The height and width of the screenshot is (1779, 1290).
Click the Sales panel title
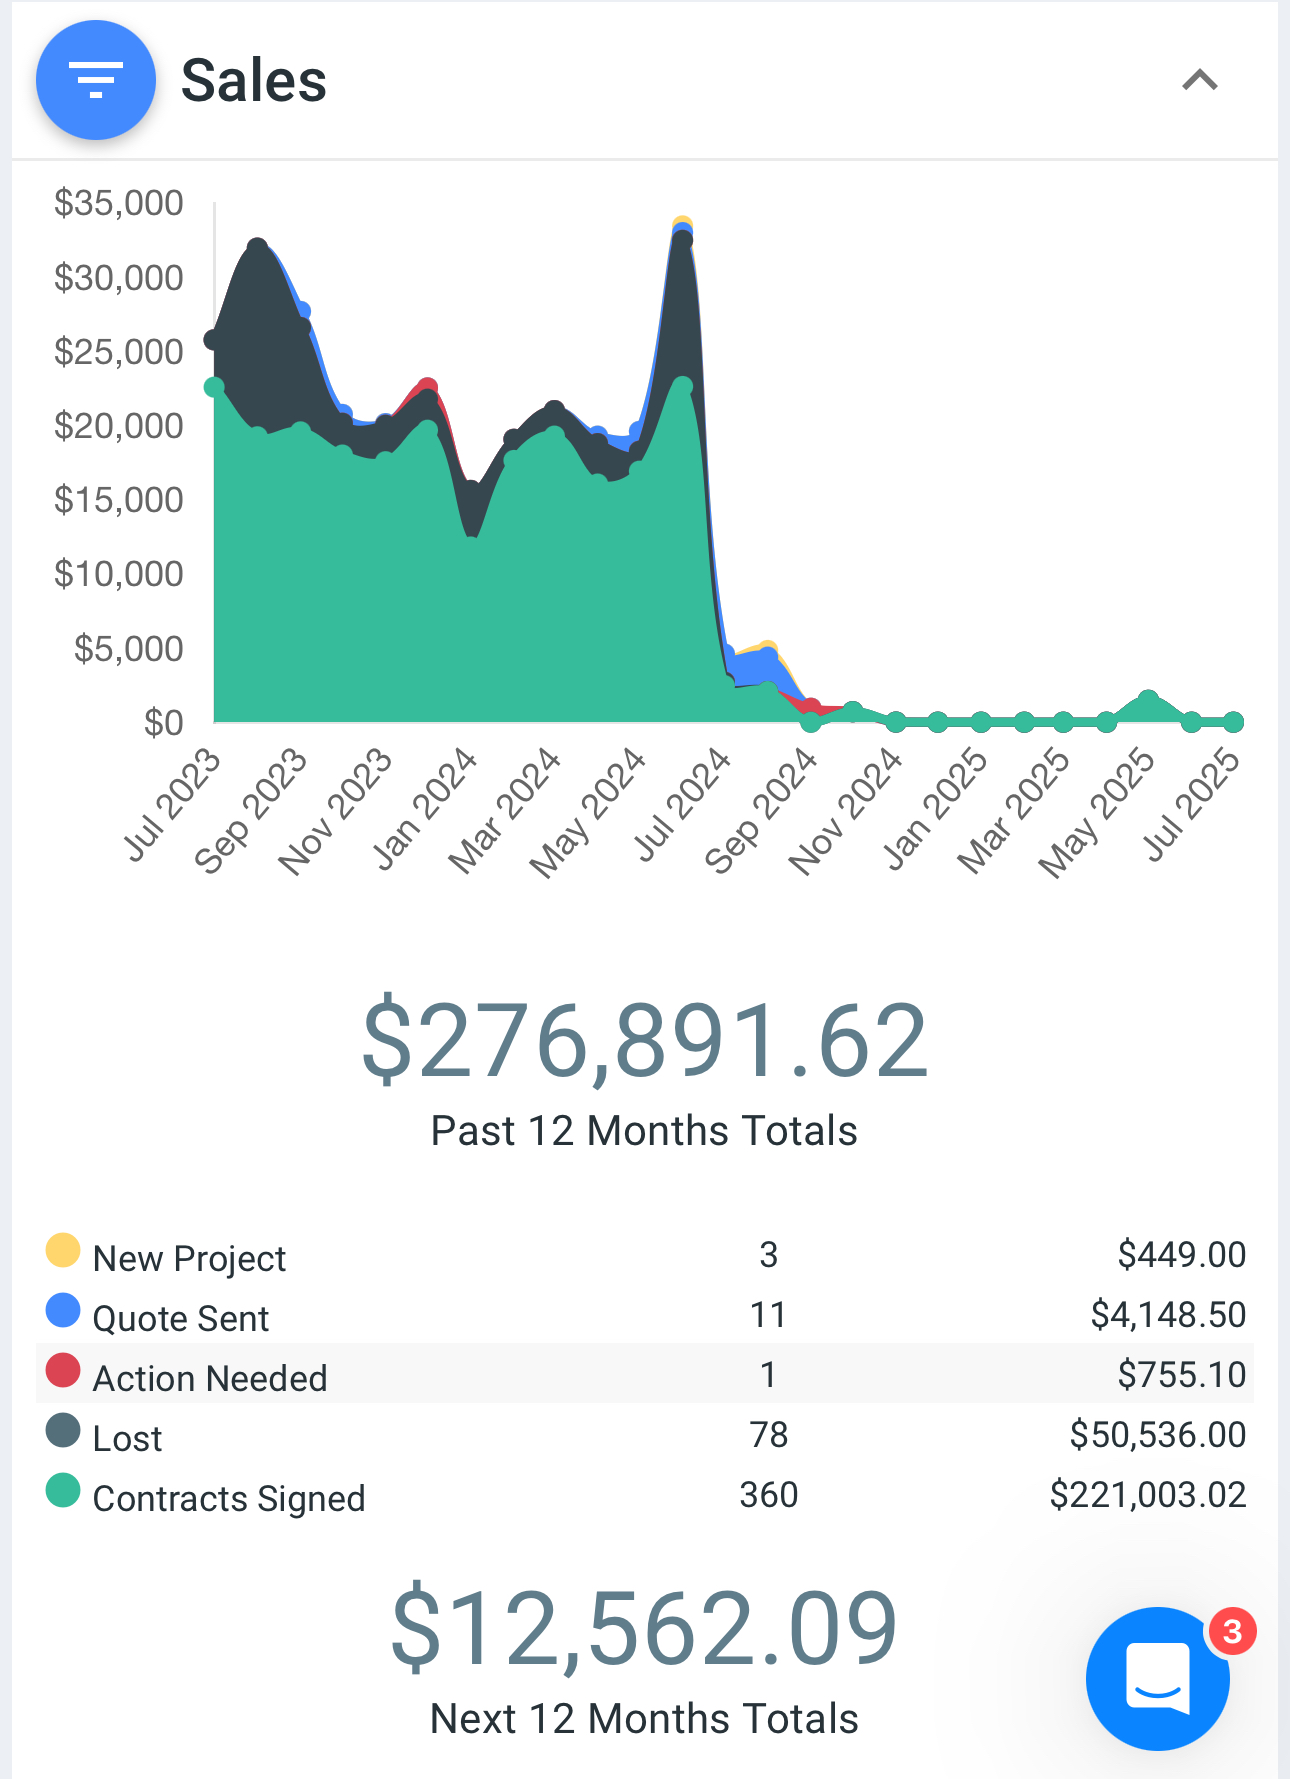tap(254, 80)
